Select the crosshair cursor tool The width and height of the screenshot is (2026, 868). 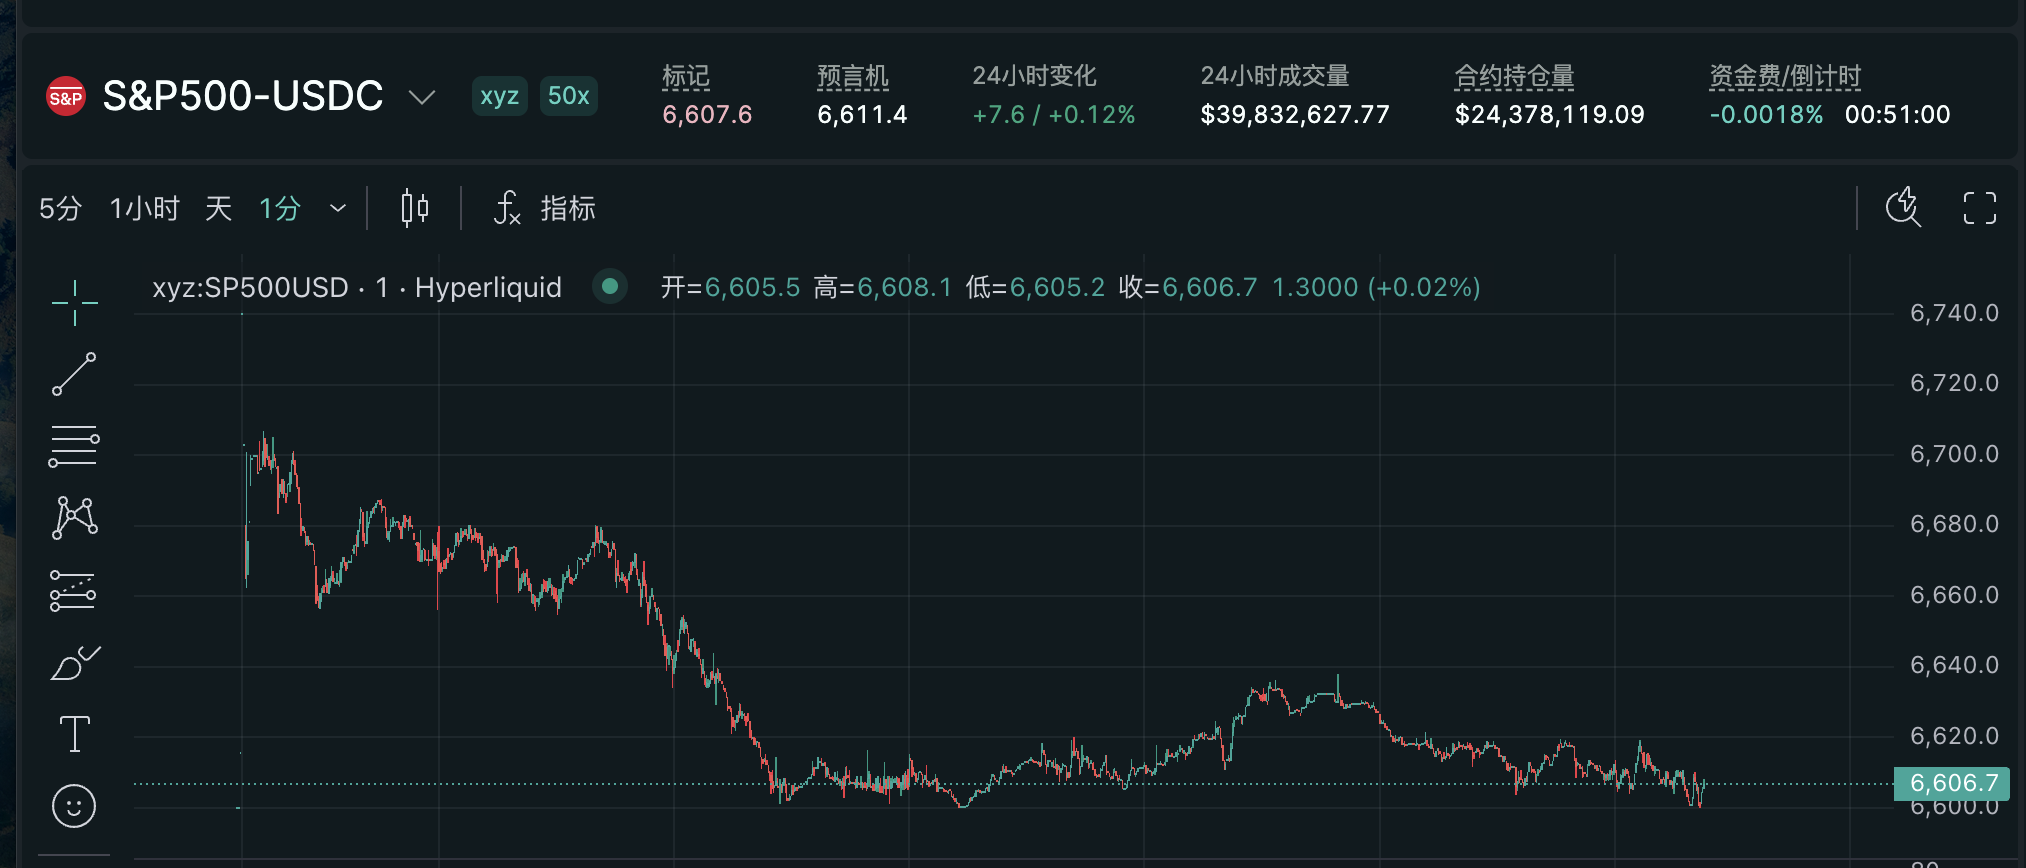(74, 302)
